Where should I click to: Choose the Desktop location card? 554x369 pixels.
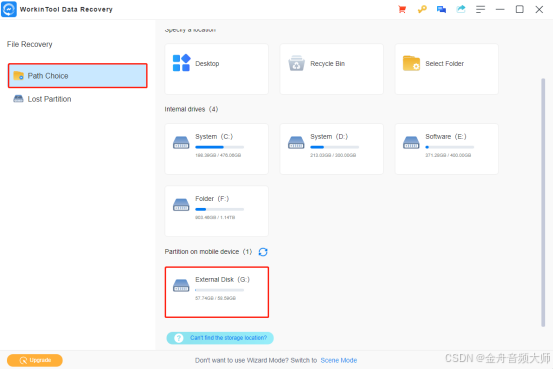click(217, 69)
